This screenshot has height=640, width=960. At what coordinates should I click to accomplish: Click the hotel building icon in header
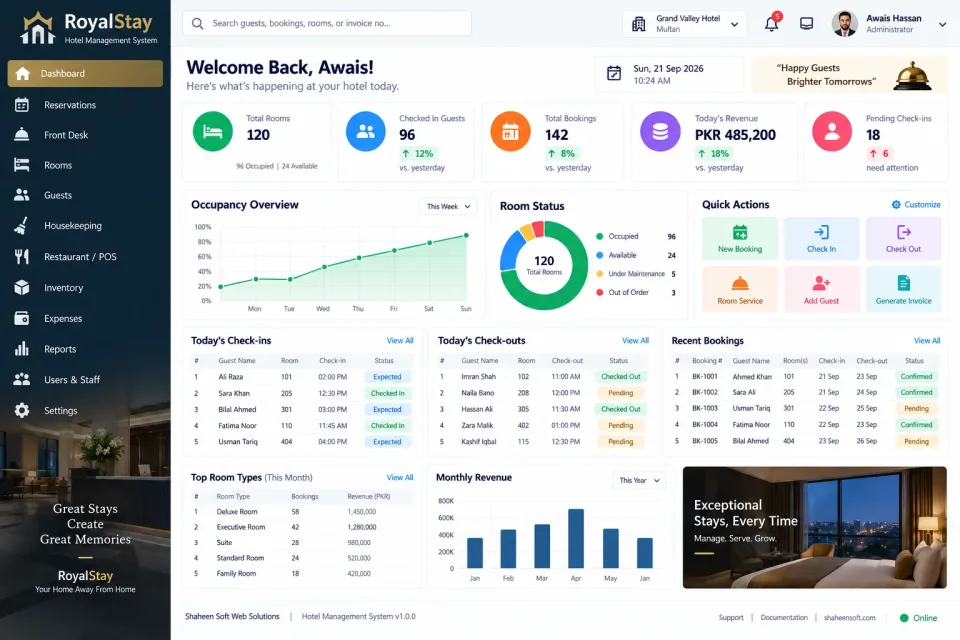[639, 24]
